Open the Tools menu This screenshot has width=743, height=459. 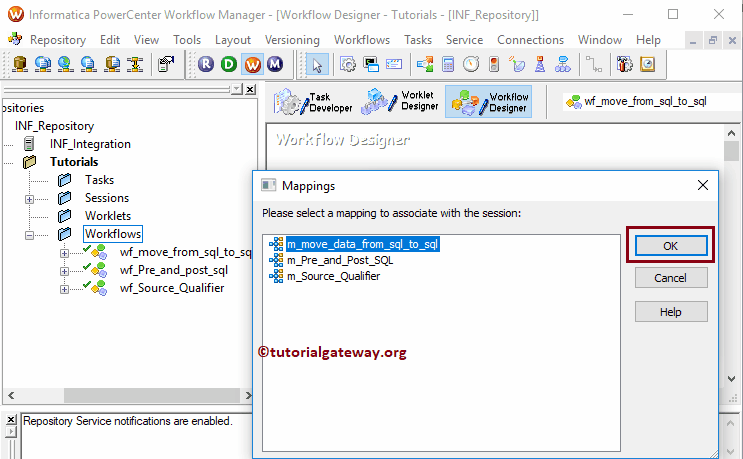[187, 40]
